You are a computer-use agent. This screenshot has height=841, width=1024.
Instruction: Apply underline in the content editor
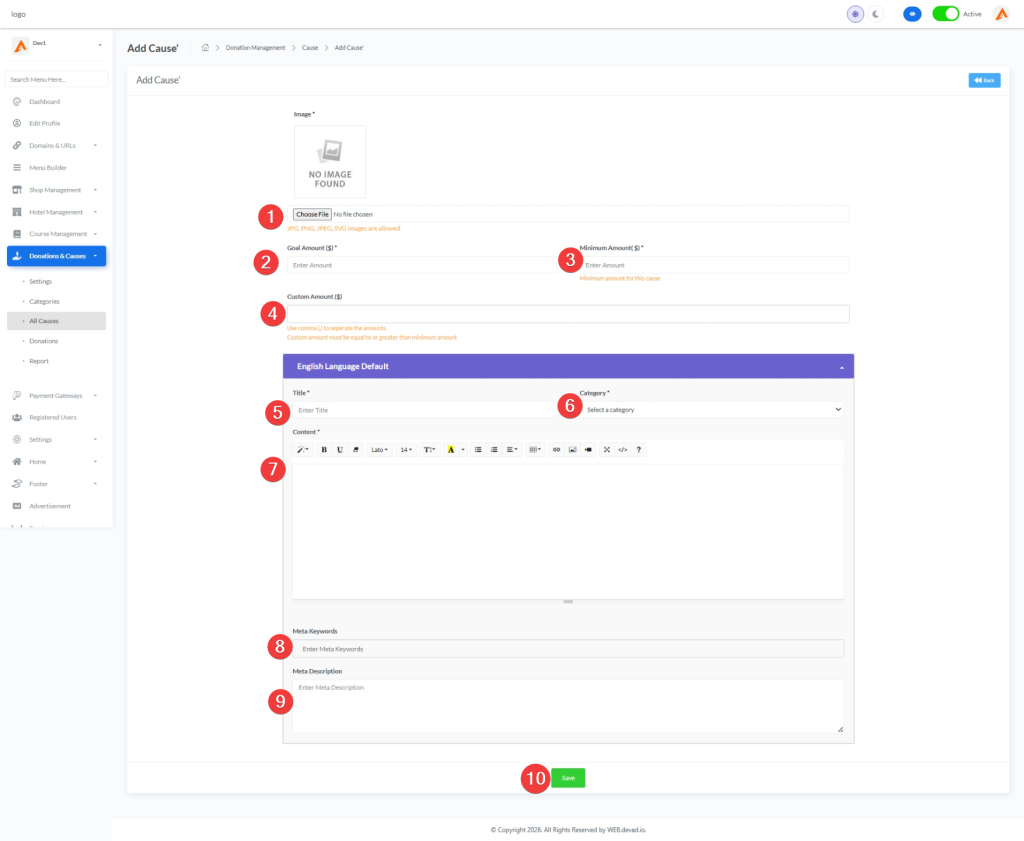(340, 450)
